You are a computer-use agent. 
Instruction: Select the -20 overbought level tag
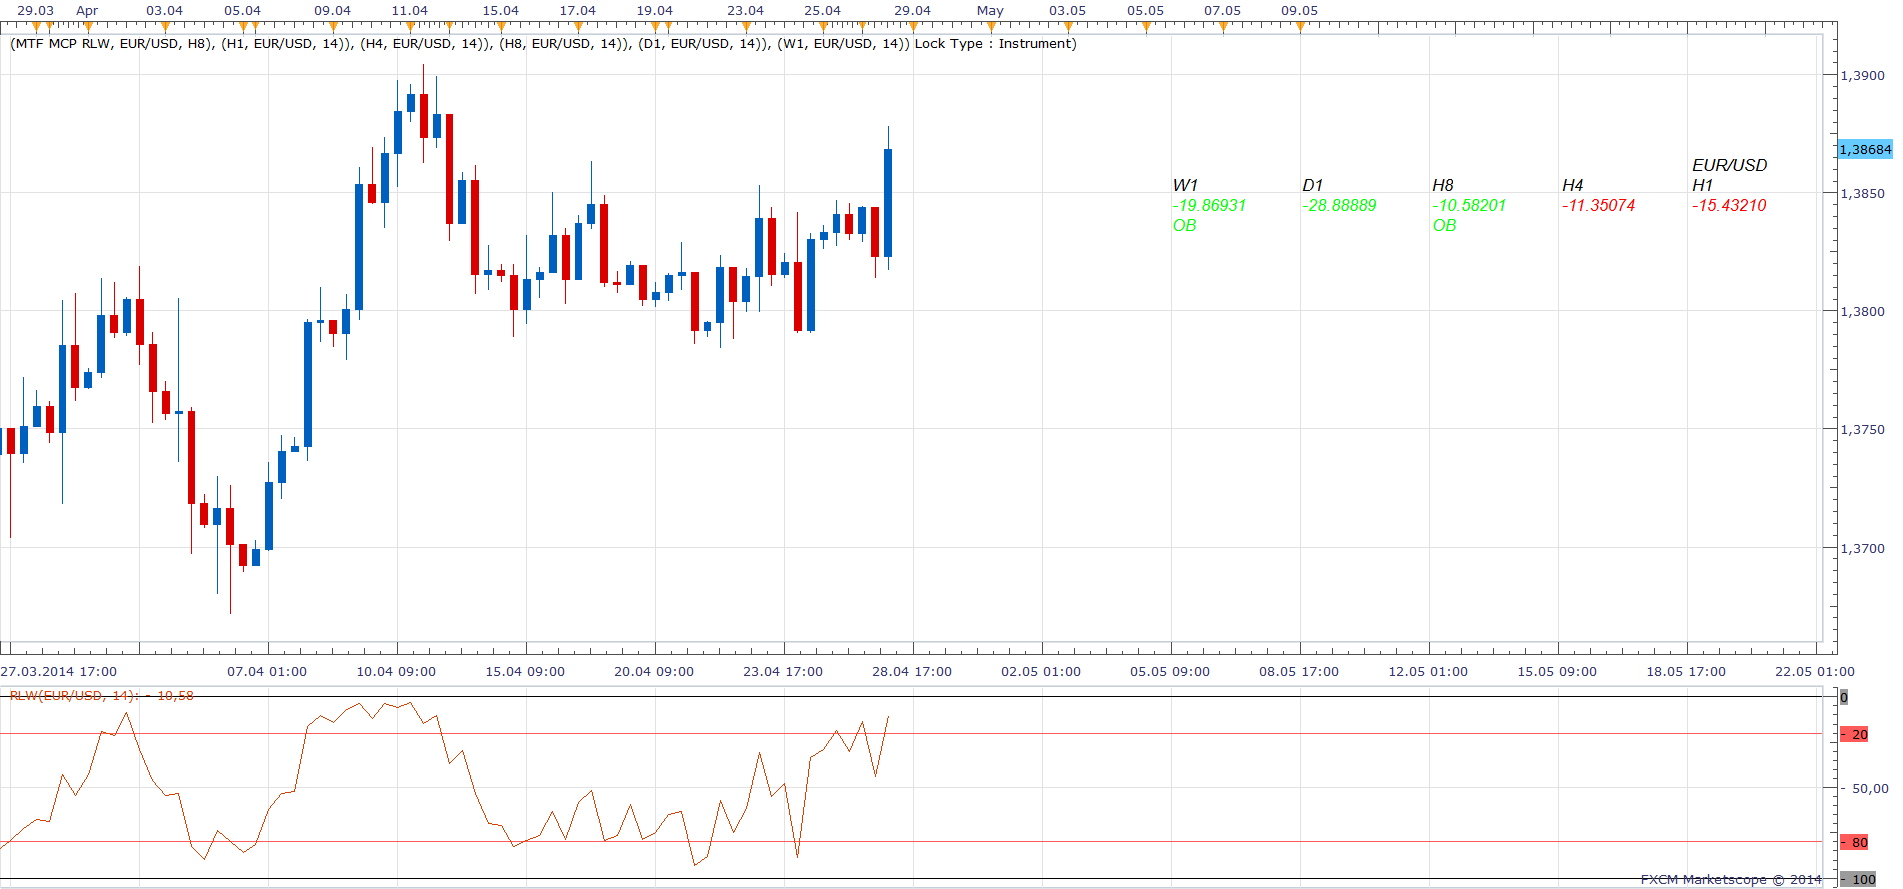tap(1855, 734)
